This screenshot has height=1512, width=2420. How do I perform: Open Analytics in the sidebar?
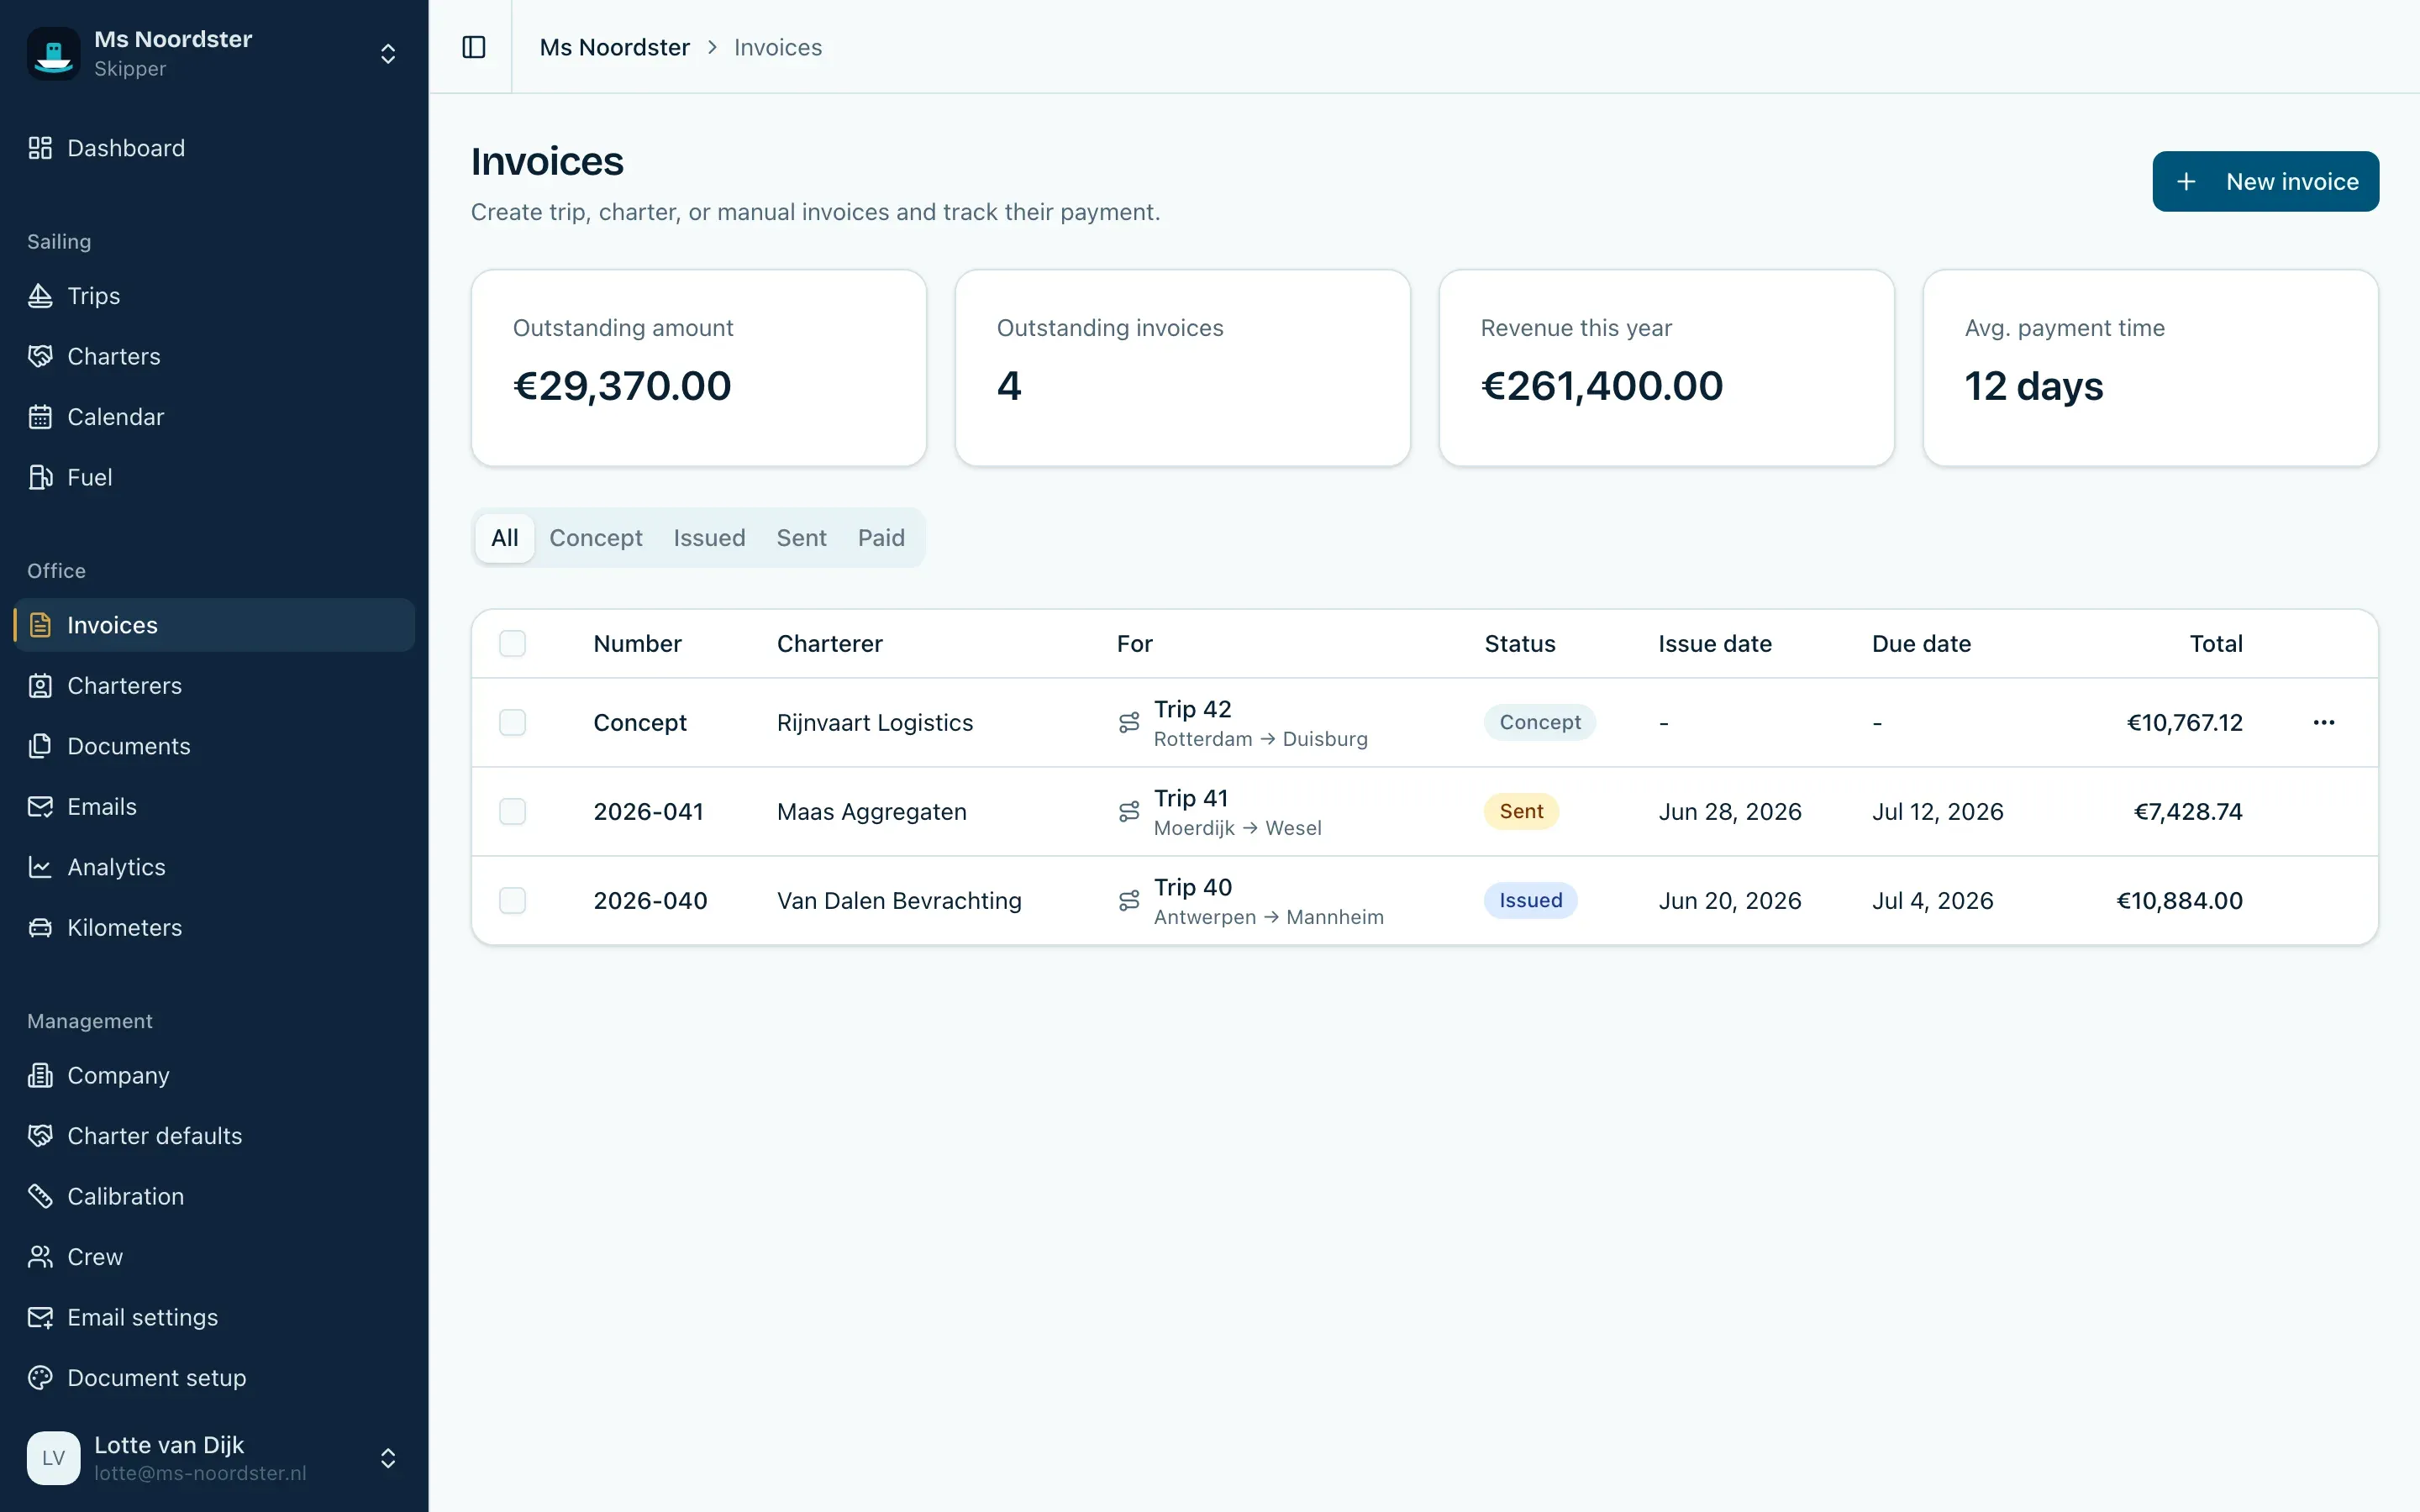pyautogui.click(x=214, y=867)
